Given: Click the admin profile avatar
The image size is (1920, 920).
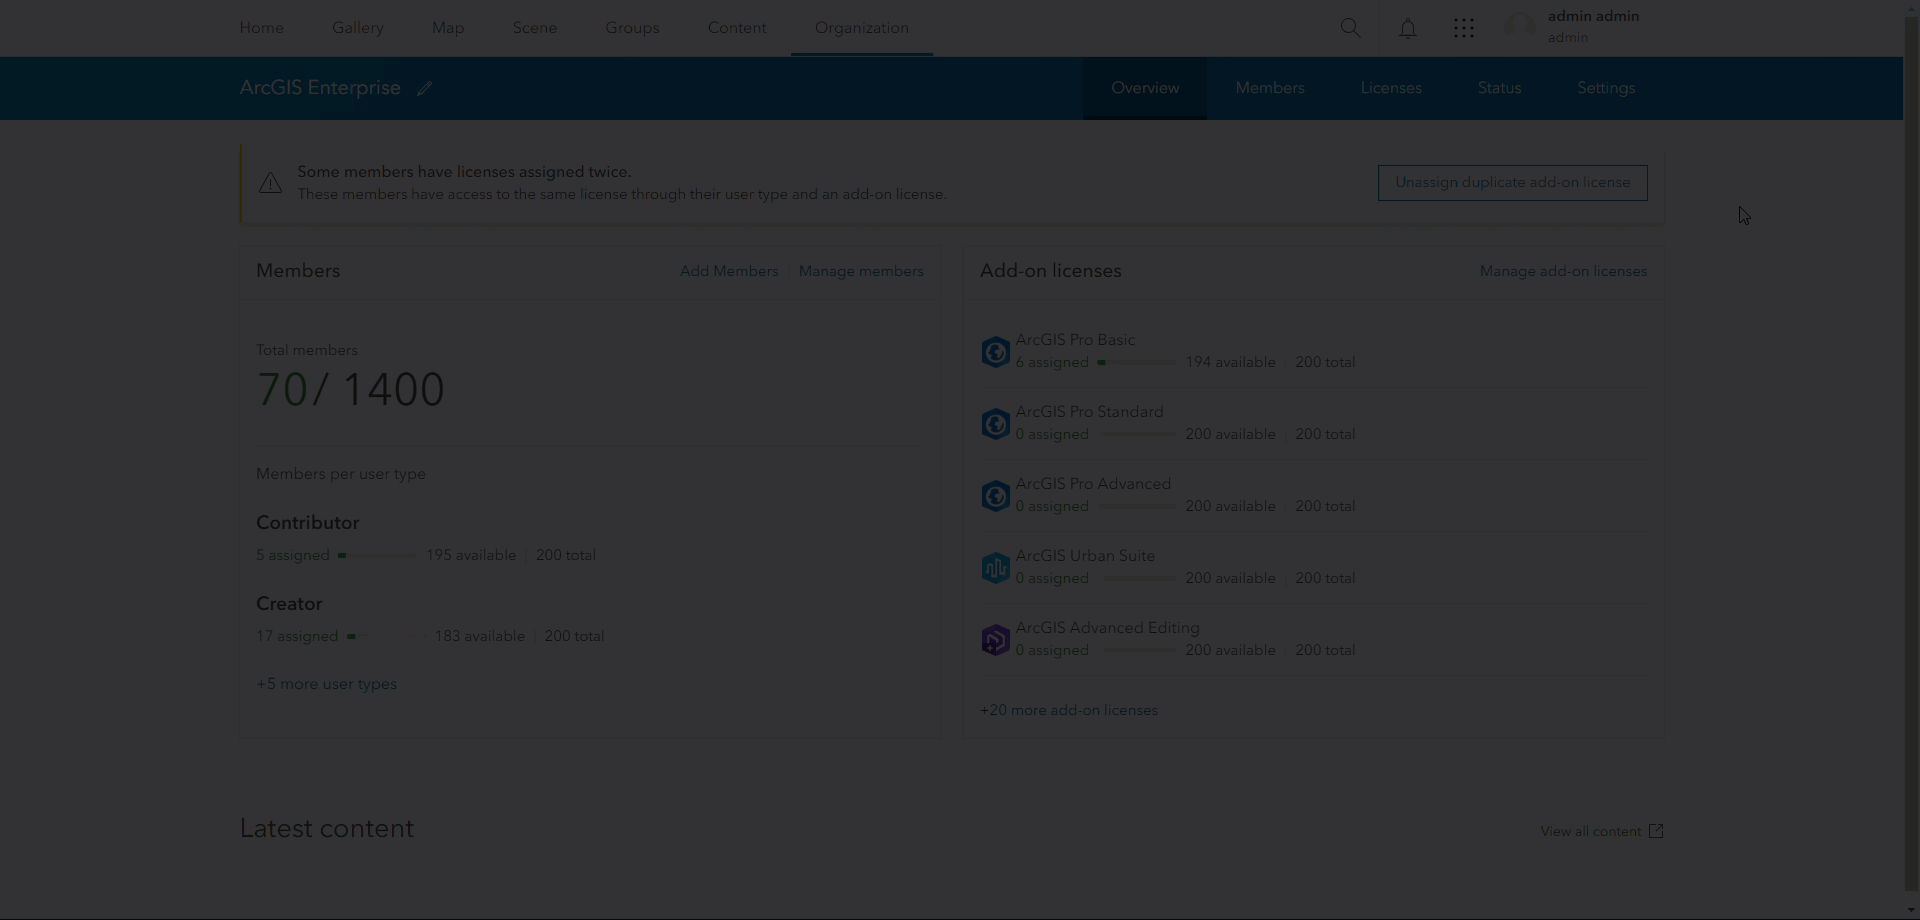Looking at the screenshot, I should [x=1521, y=27].
